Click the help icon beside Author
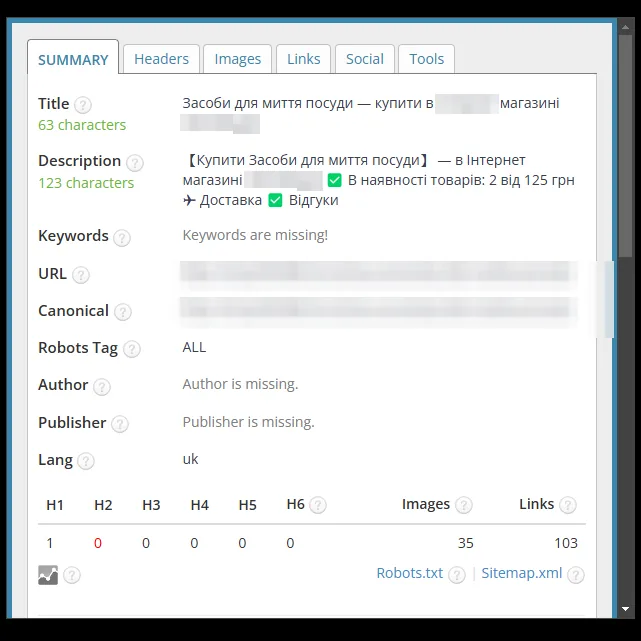 point(102,386)
